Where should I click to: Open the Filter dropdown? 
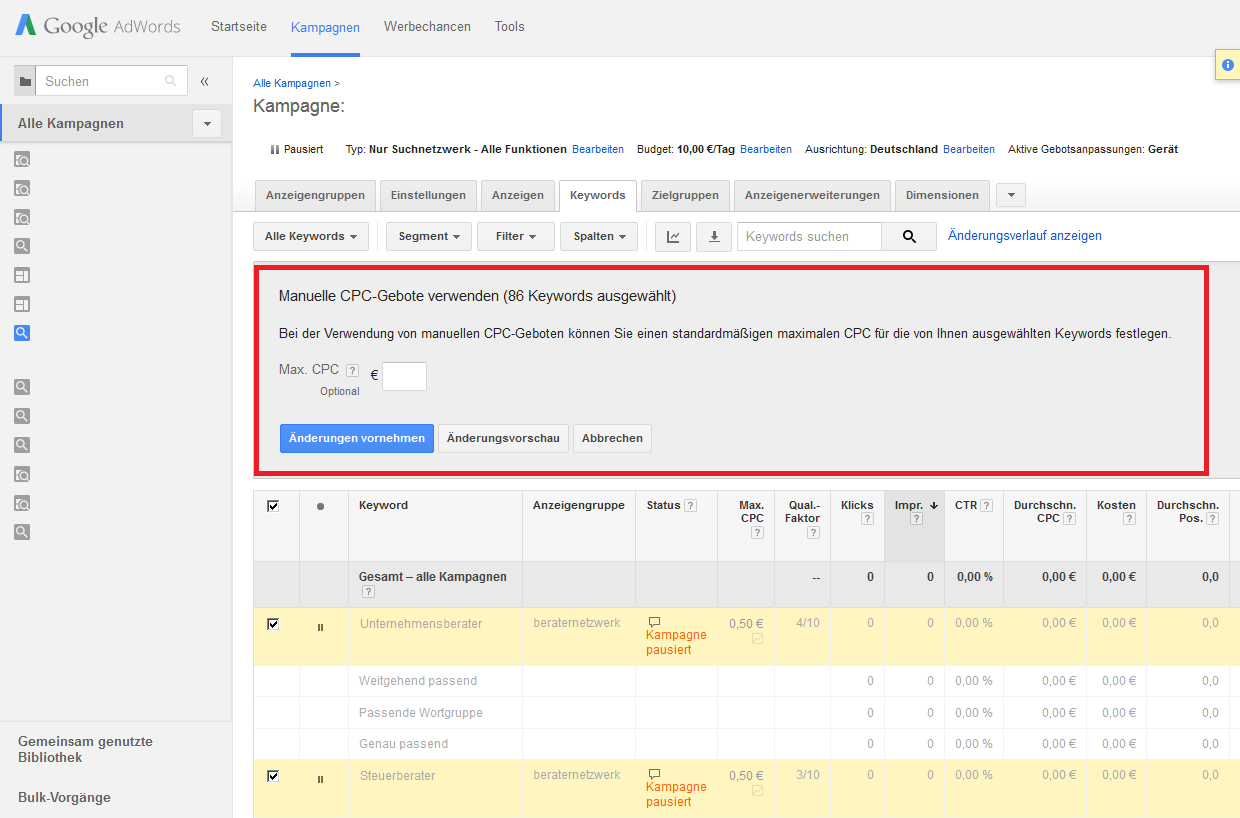(x=516, y=237)
